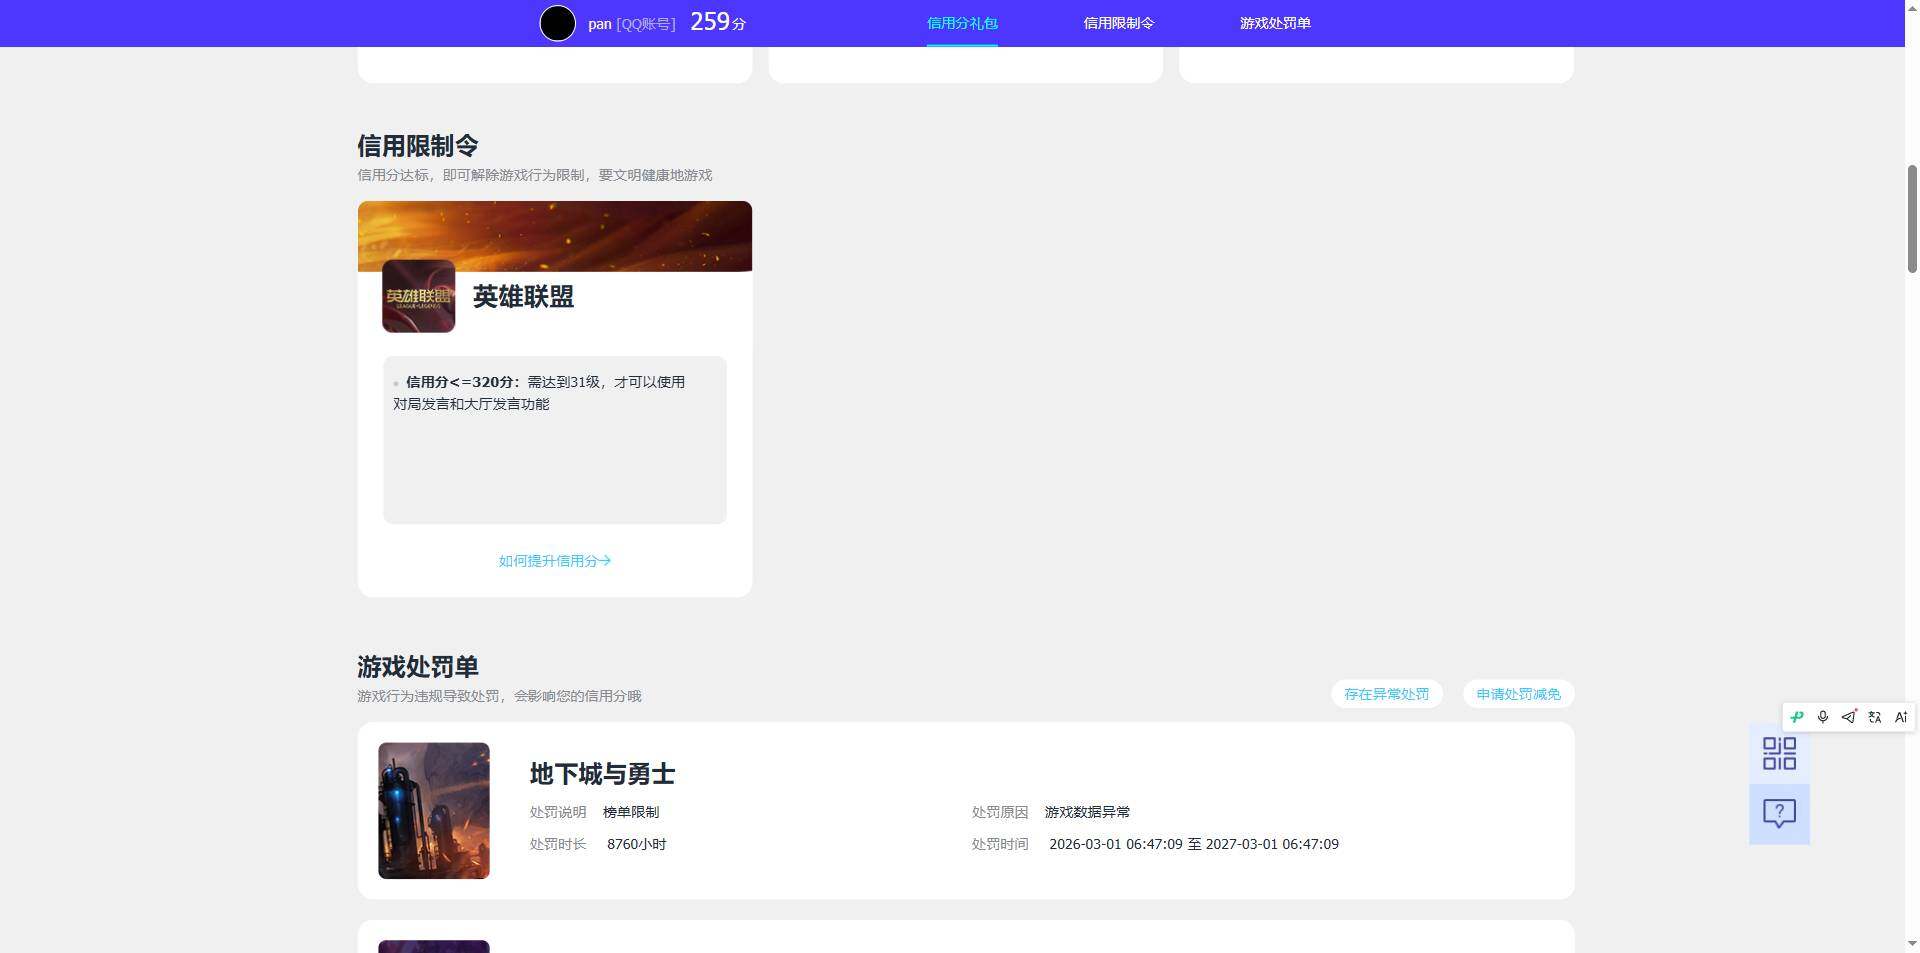Click the 存在异常处罚 button
Screen dimensions: 1920x953
1386,694
